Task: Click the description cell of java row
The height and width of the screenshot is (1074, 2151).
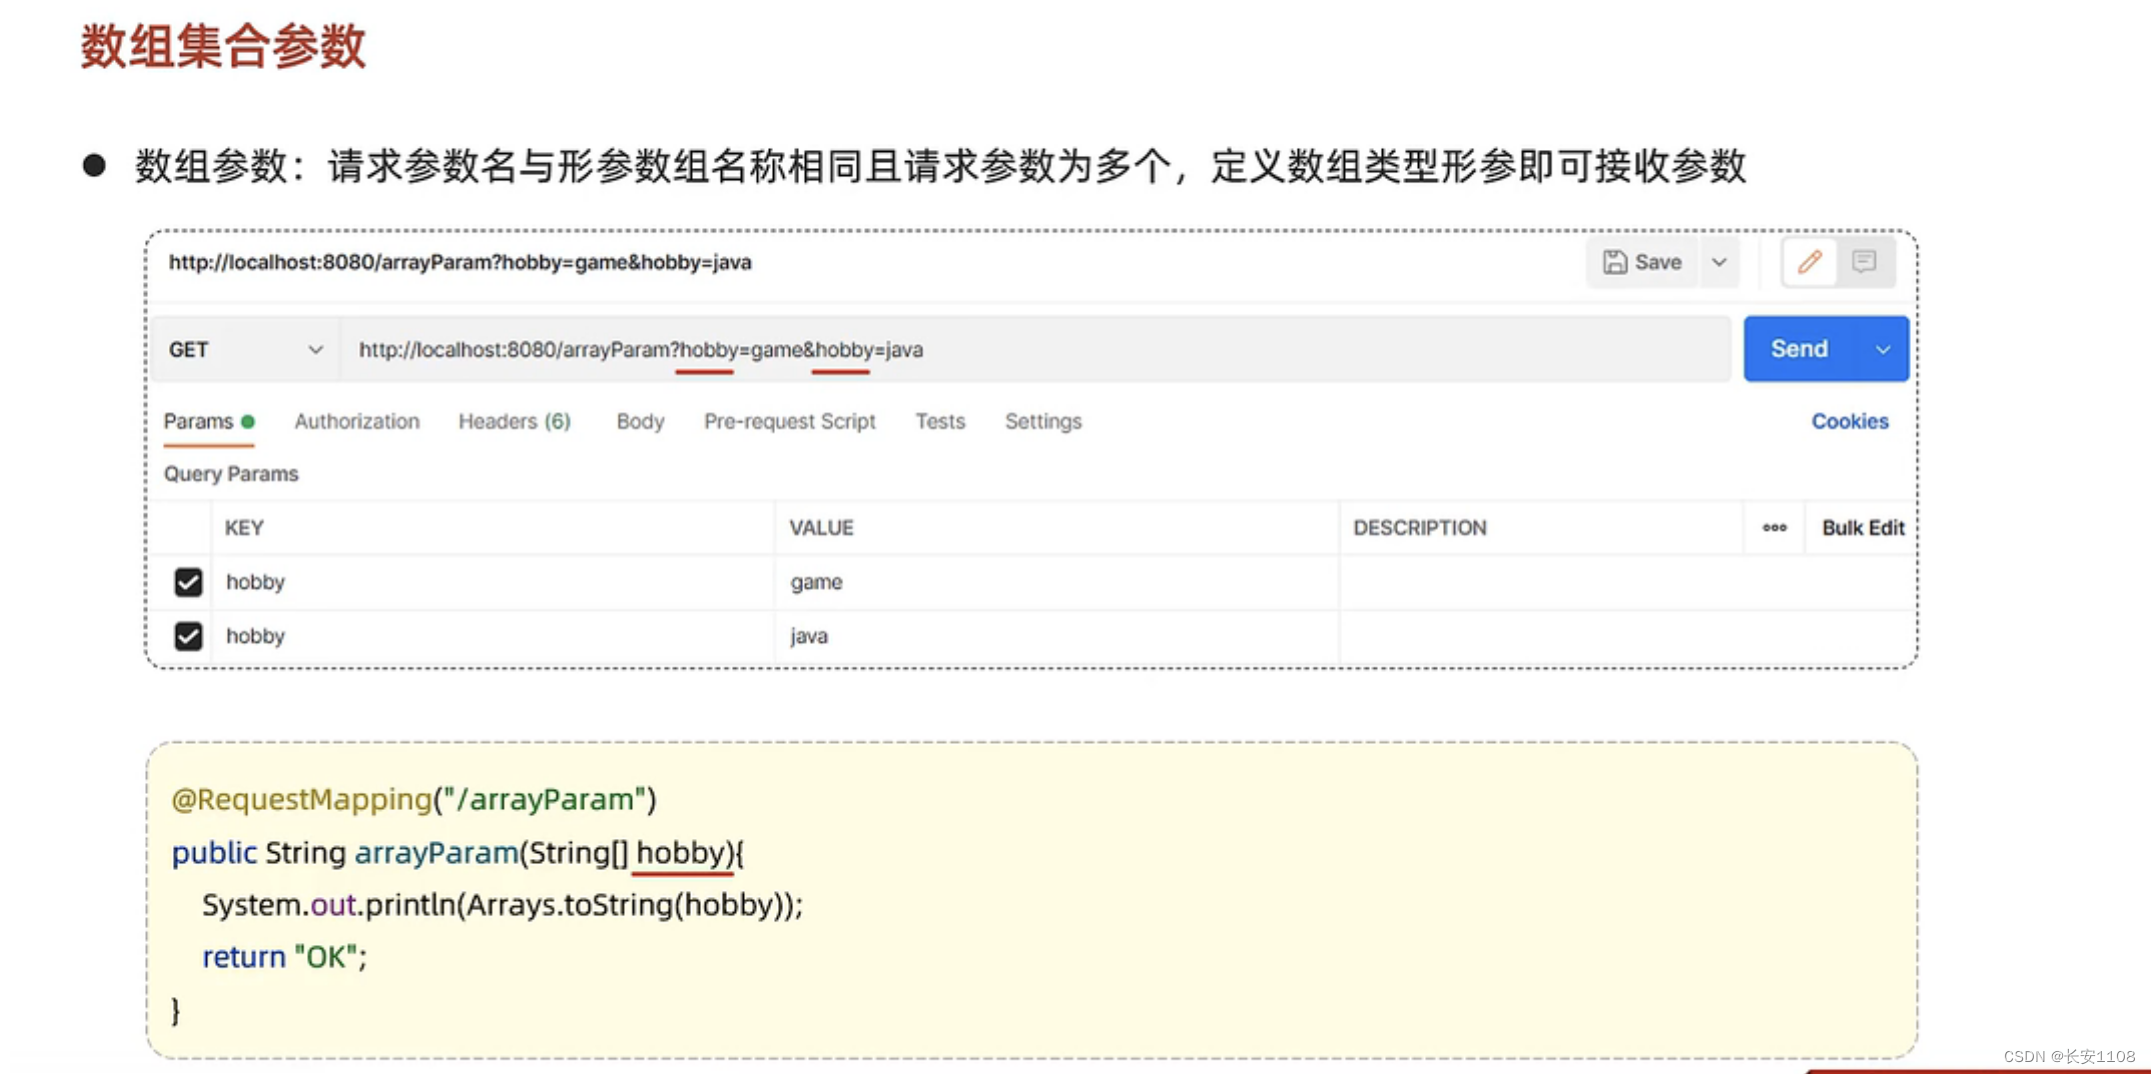Action: (1626, 636)
